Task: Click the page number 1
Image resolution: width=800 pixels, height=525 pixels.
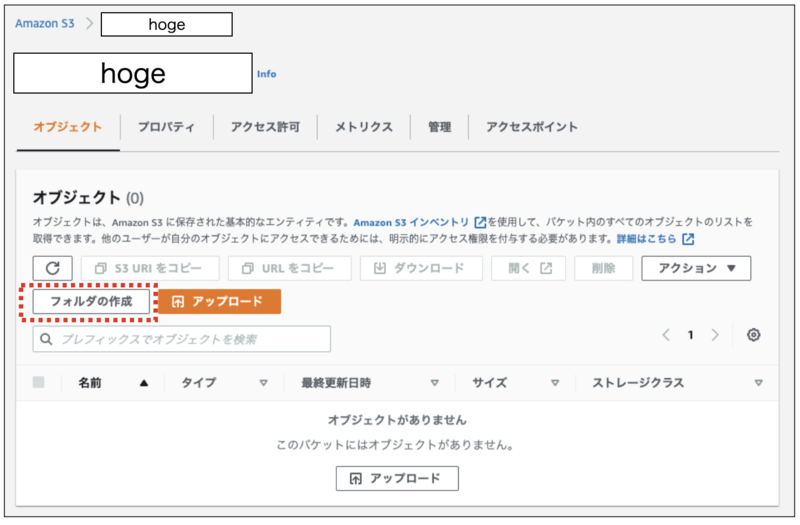Action: coord(690,335)
